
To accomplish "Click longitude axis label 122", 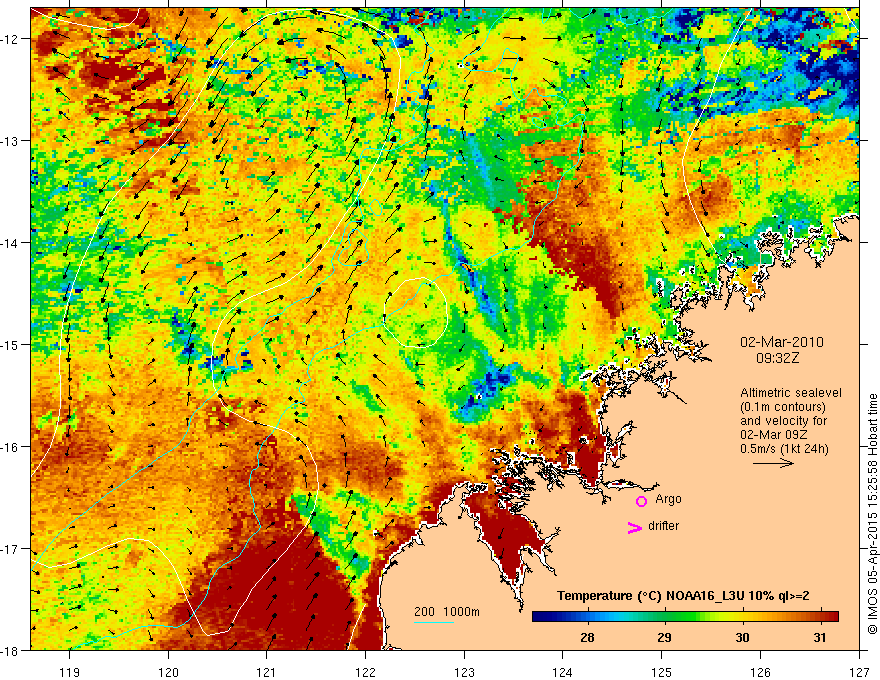I will [365, 672].
